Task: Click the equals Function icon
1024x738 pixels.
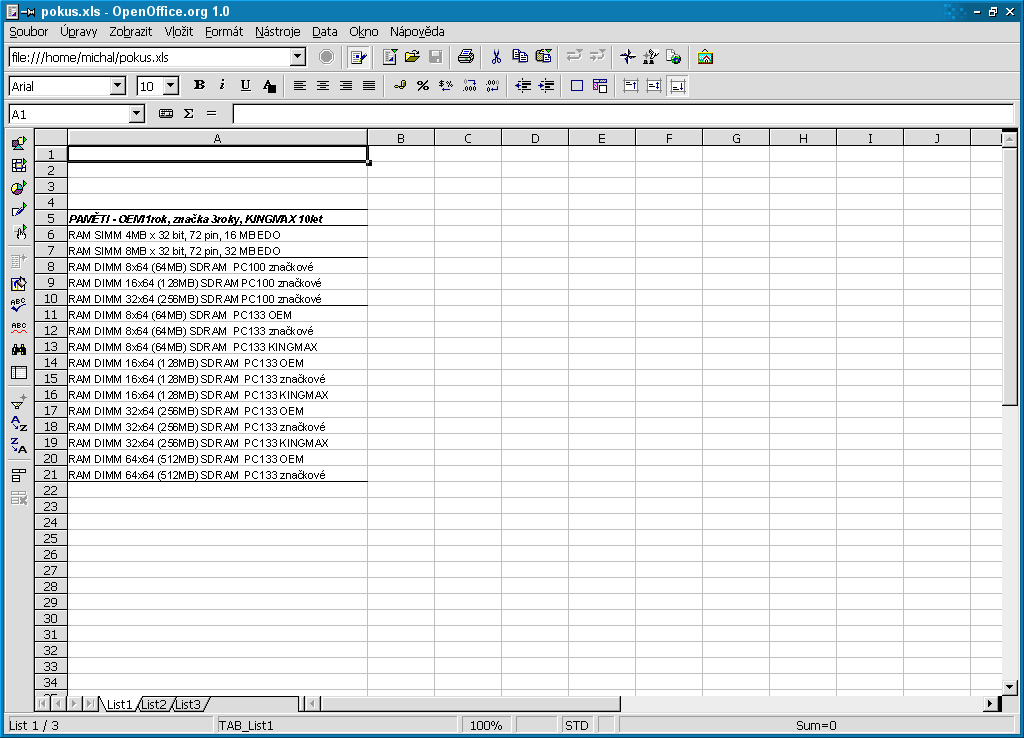Action: point(212,114)
